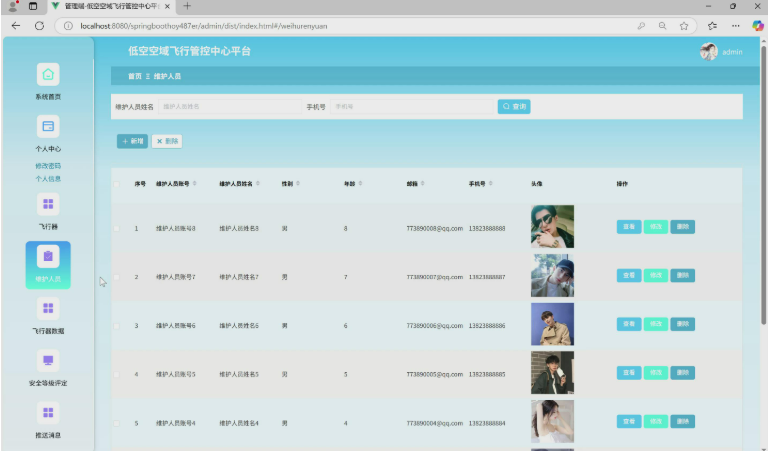
Task: Sort by 邮箱 column arrows
Action: tap(422, 184)
